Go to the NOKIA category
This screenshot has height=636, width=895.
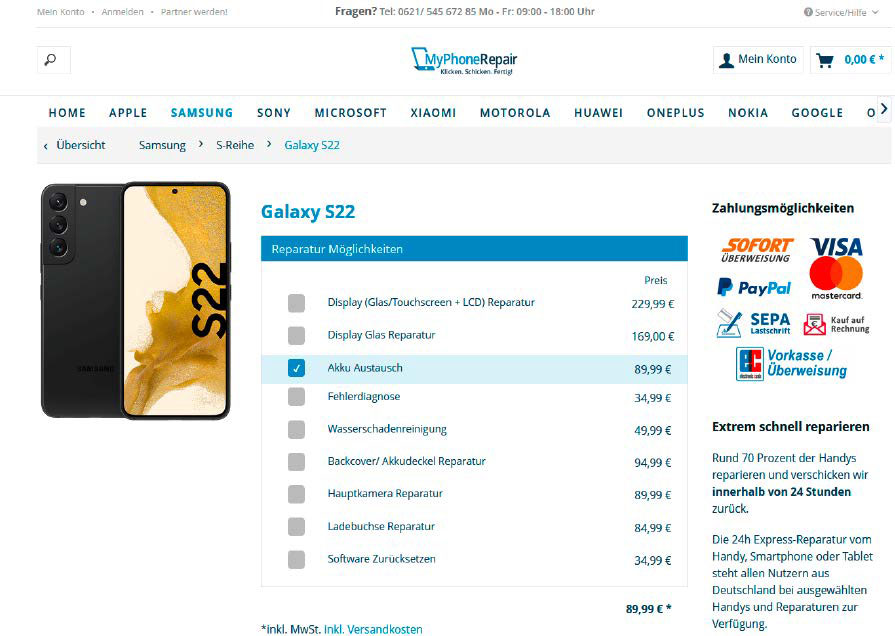click(x=748, y=113)
